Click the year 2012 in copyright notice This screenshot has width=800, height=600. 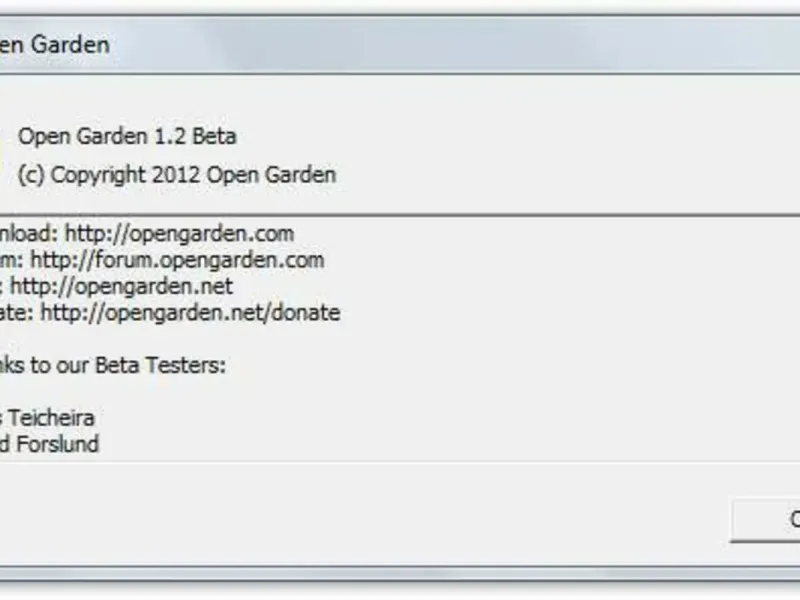(177, 175)
